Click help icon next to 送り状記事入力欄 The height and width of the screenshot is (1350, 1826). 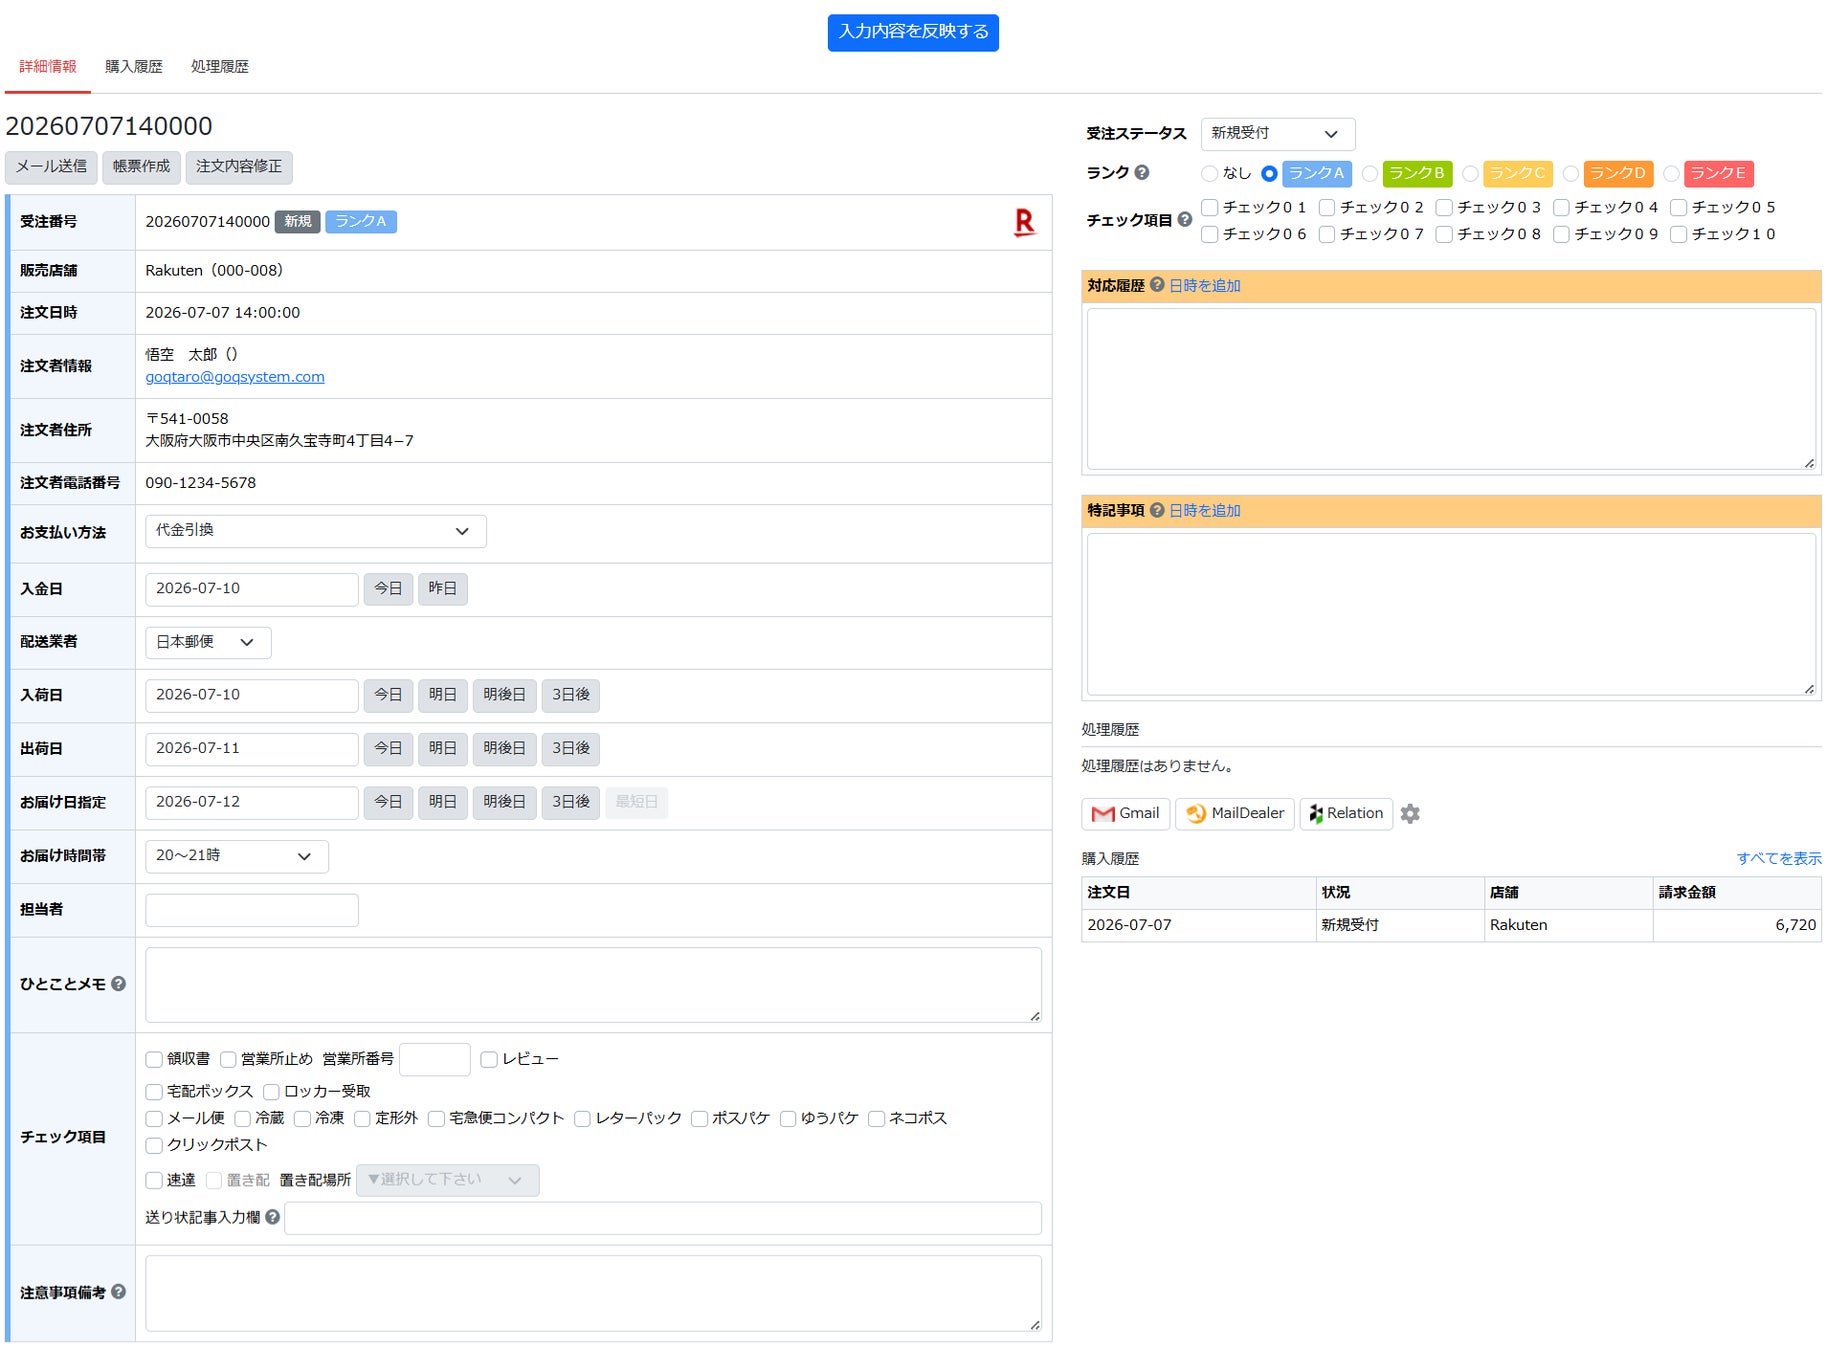[x=272, y=1218]
